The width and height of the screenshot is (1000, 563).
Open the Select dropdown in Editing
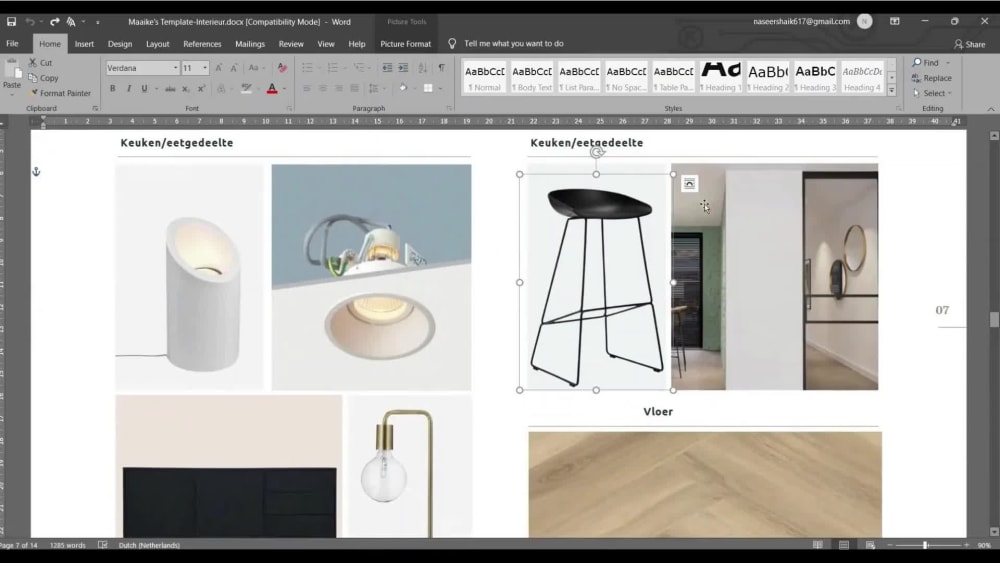(932, 93)
